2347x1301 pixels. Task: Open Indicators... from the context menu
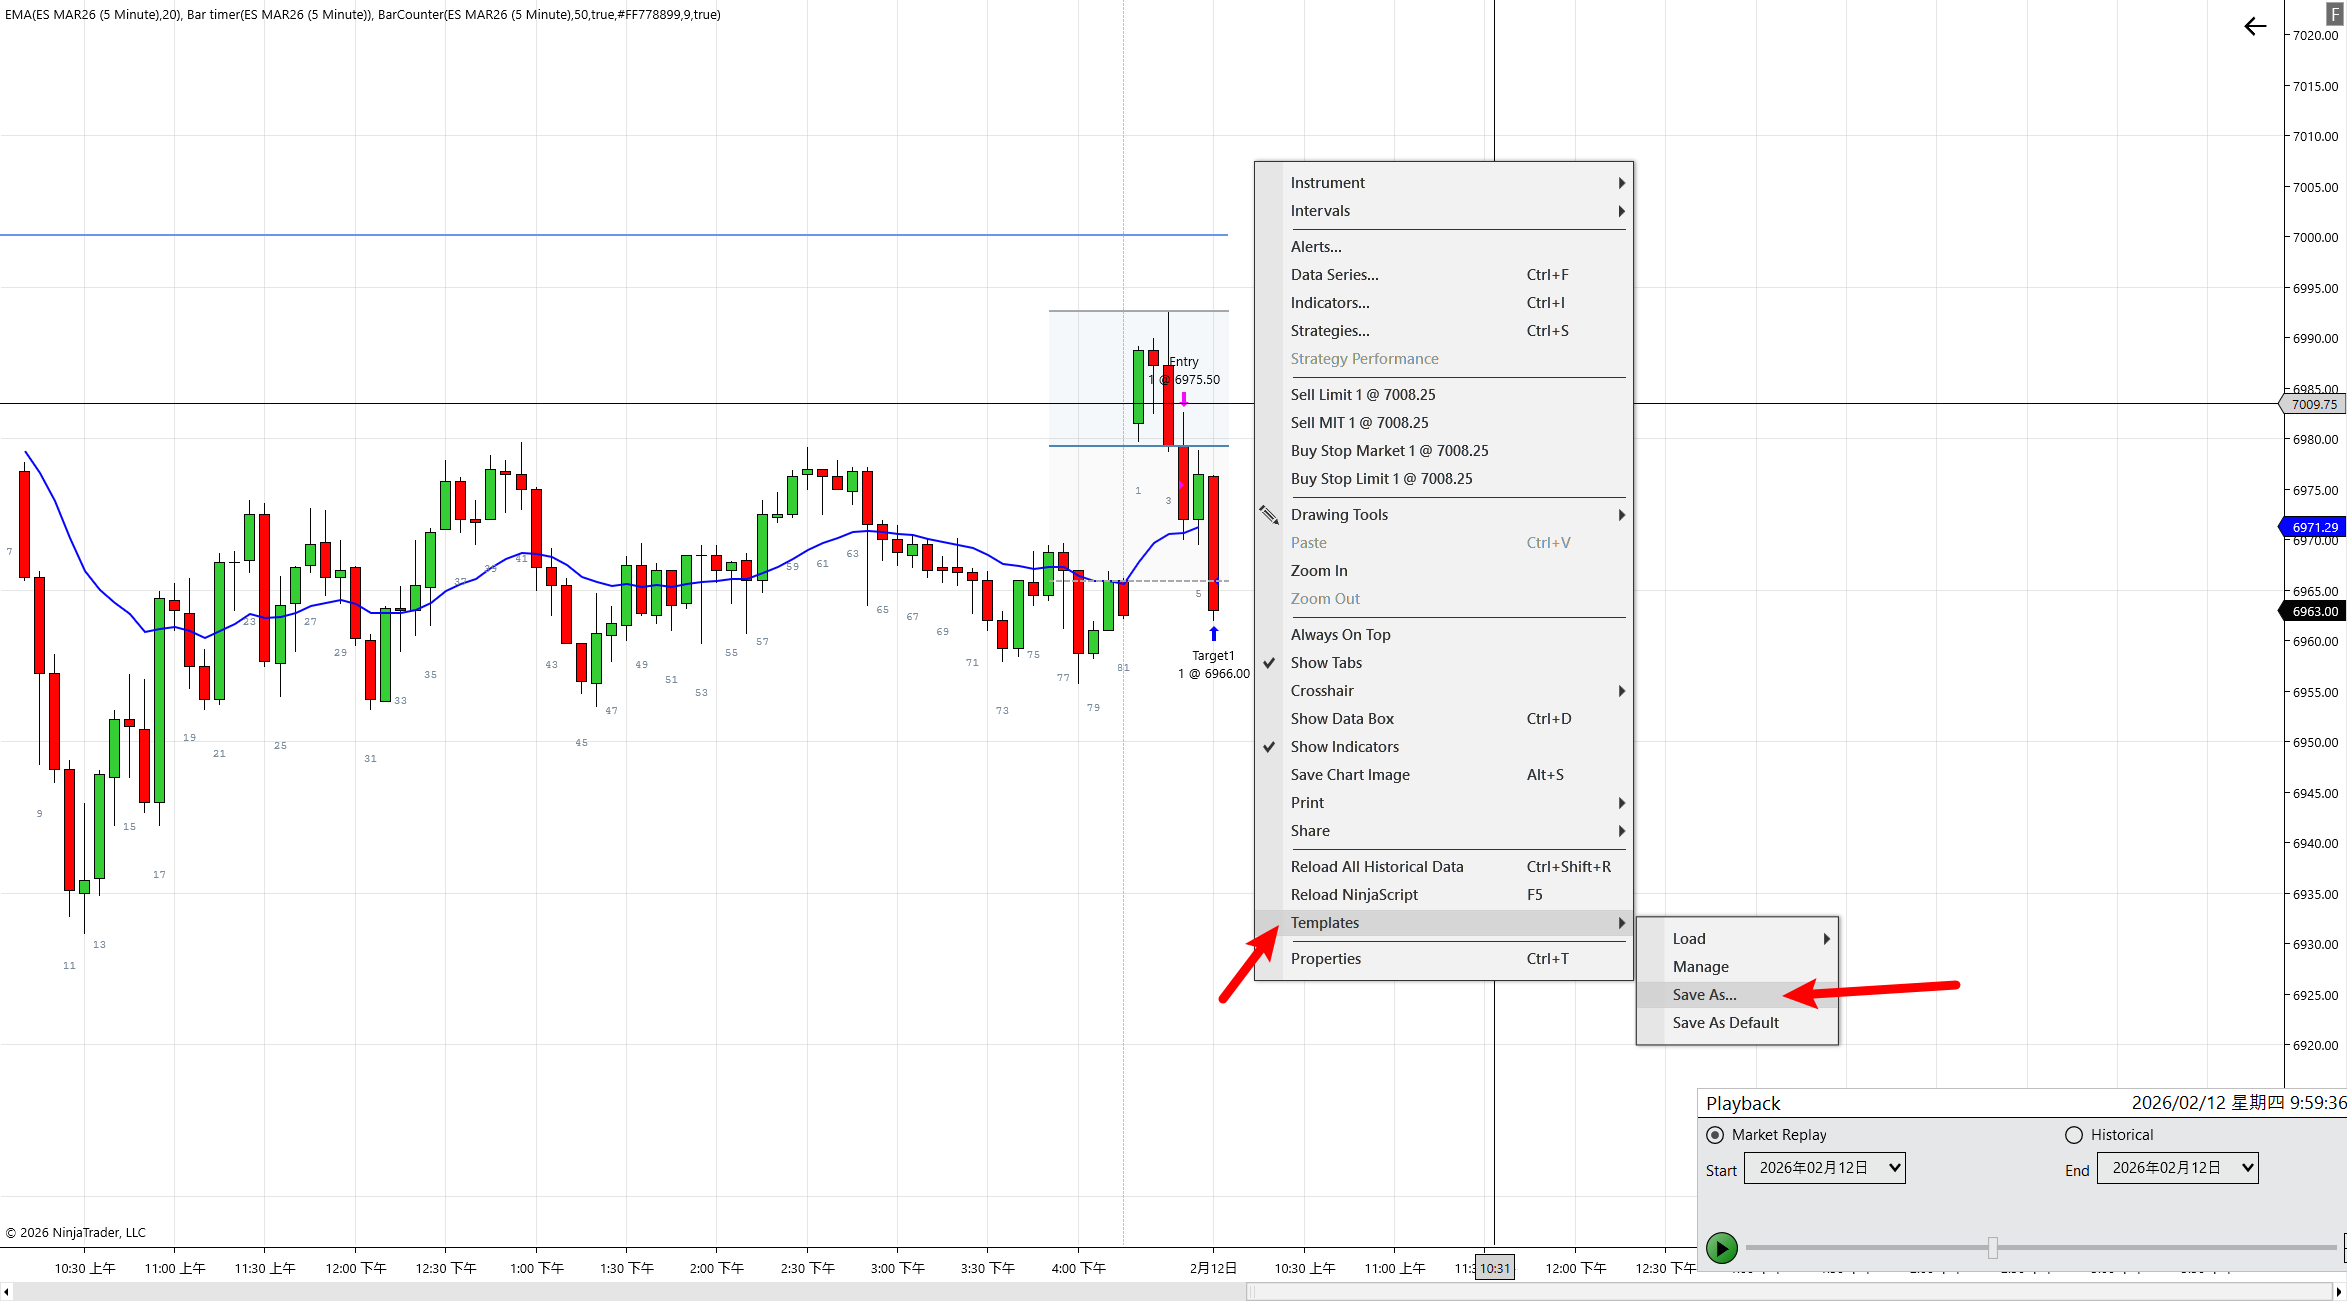coord(1330,303)
